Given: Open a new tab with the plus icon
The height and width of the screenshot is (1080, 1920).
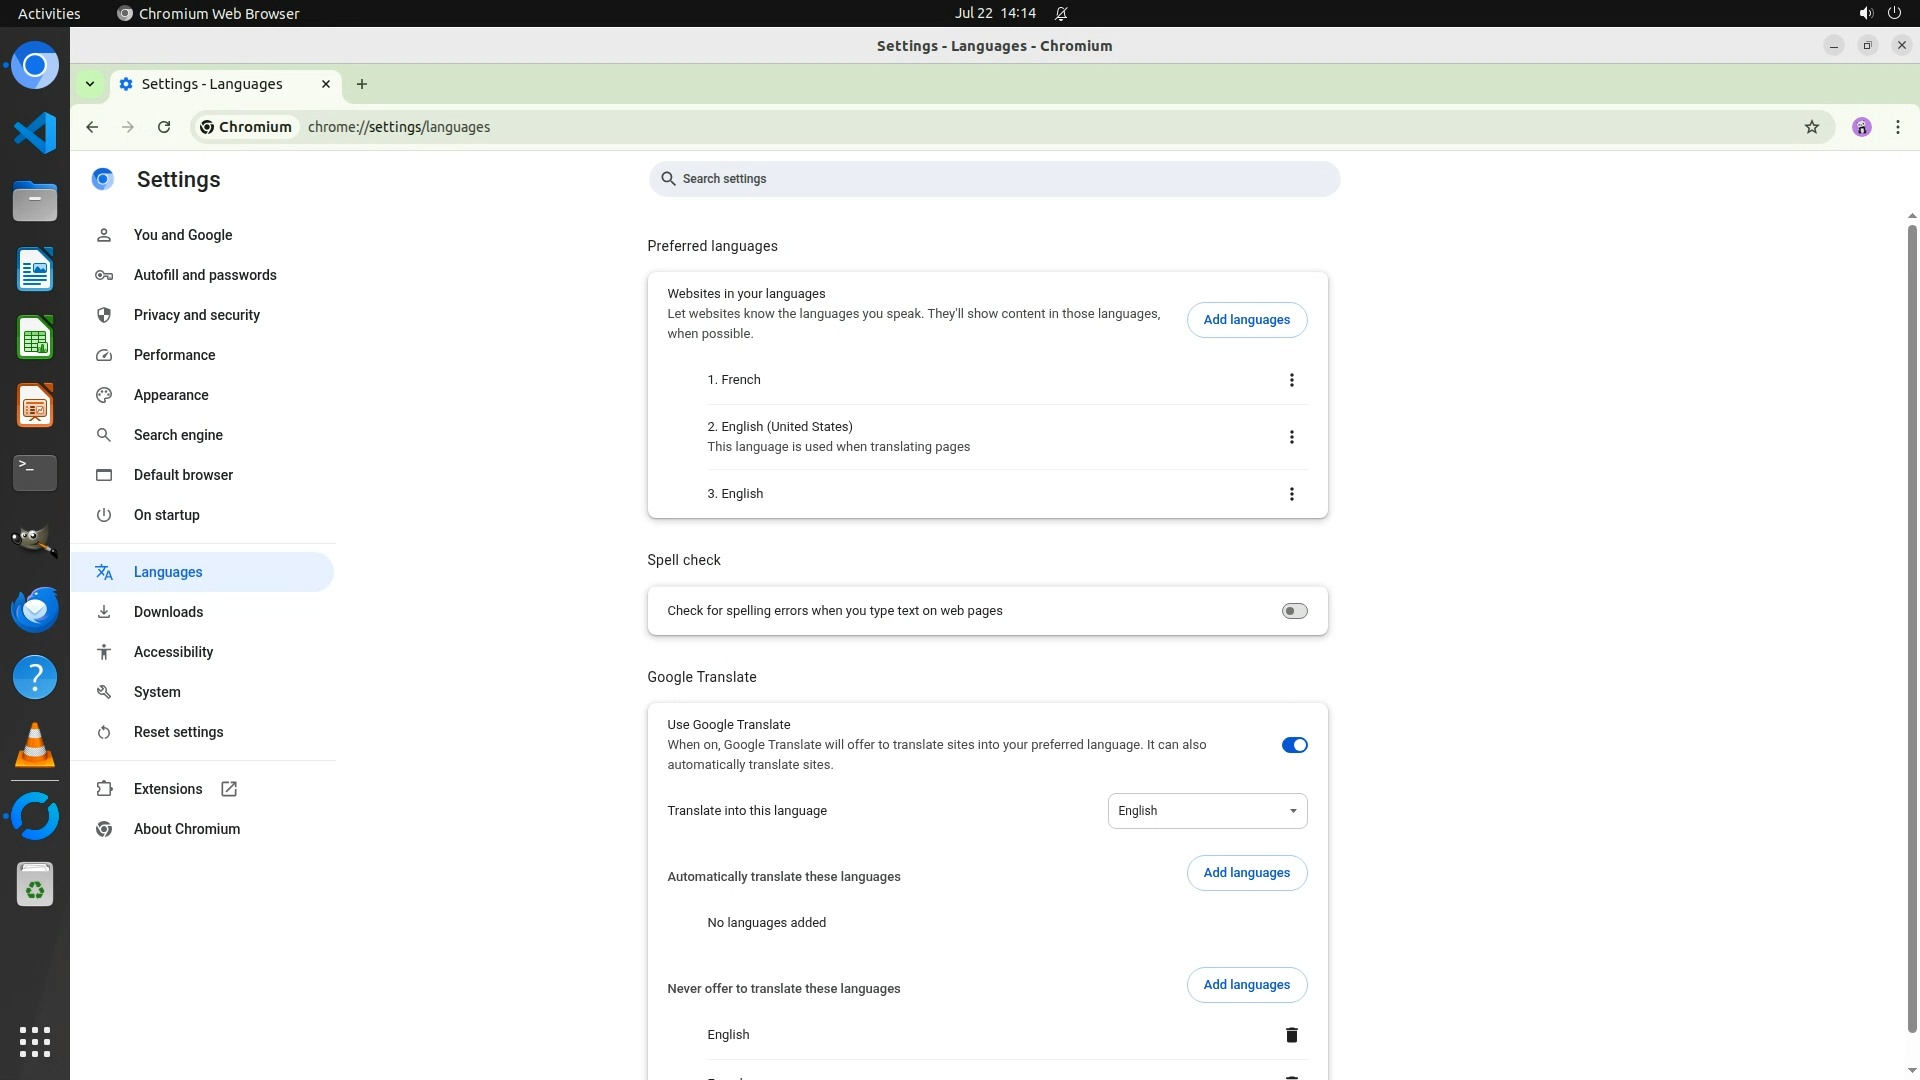Looking at the screenshot, I should [x=362, y=84].
